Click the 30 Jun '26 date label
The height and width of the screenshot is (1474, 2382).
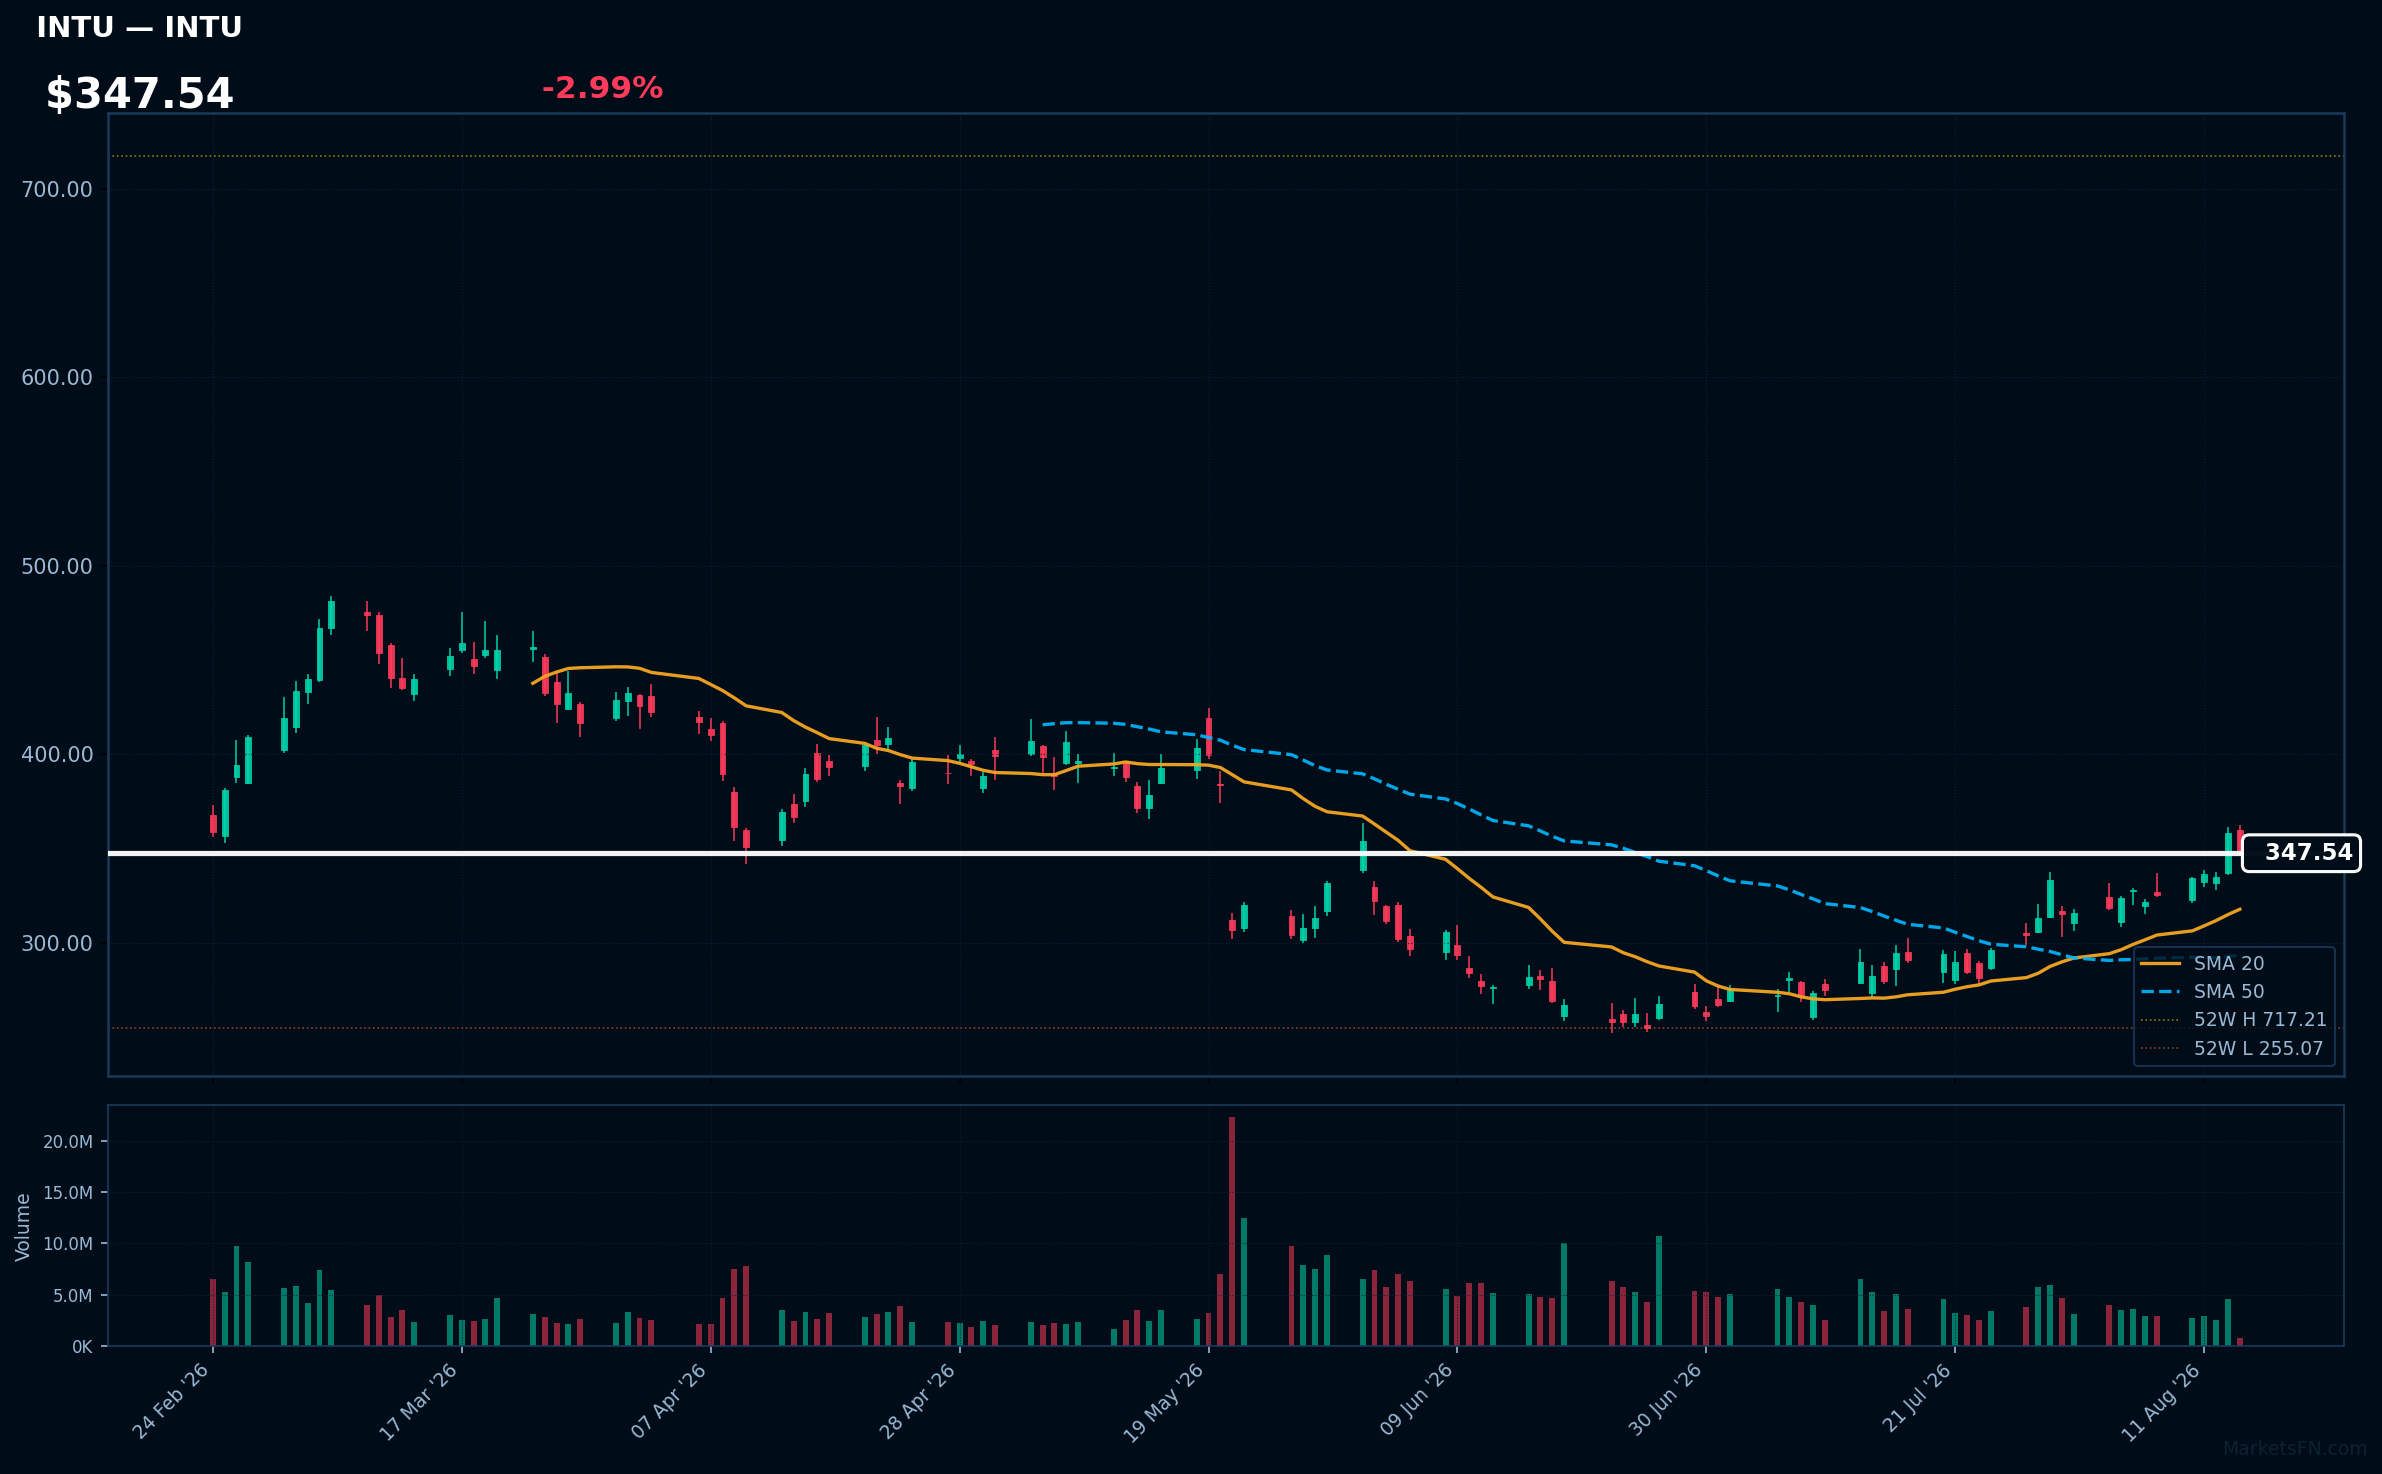tap(1665, 1401)
